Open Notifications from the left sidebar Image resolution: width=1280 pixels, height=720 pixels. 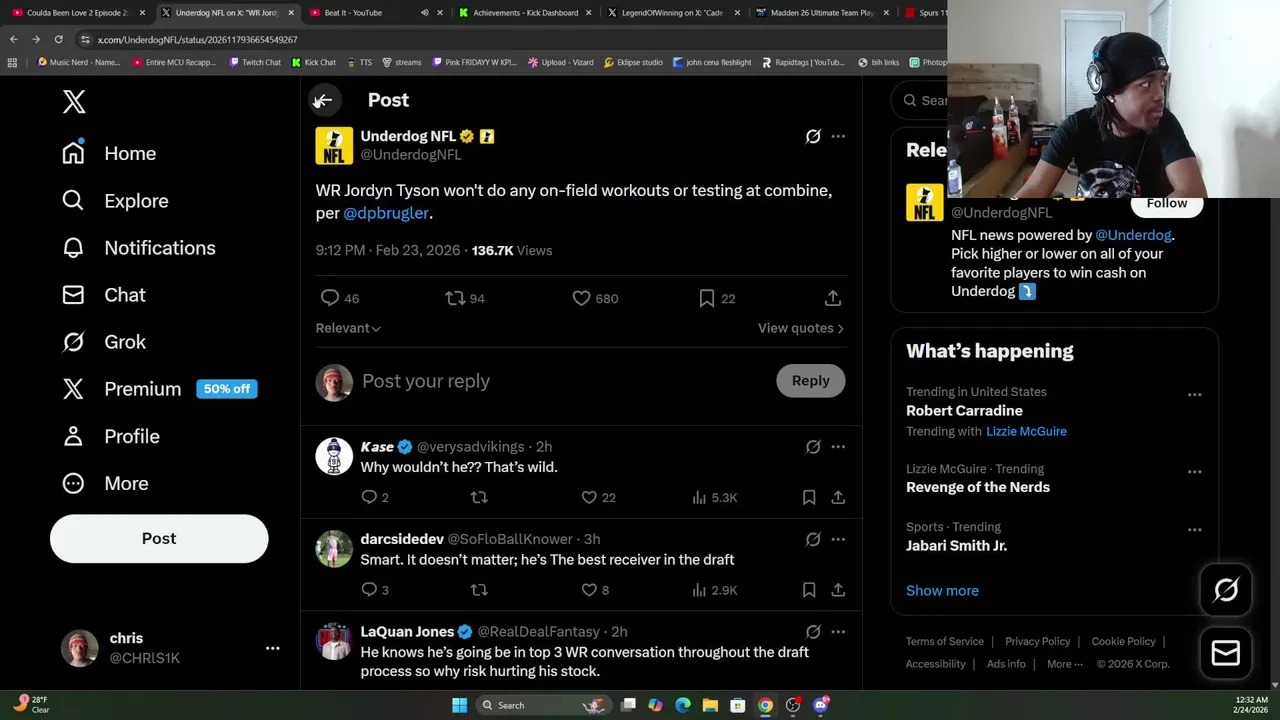(x=138, y=248)
